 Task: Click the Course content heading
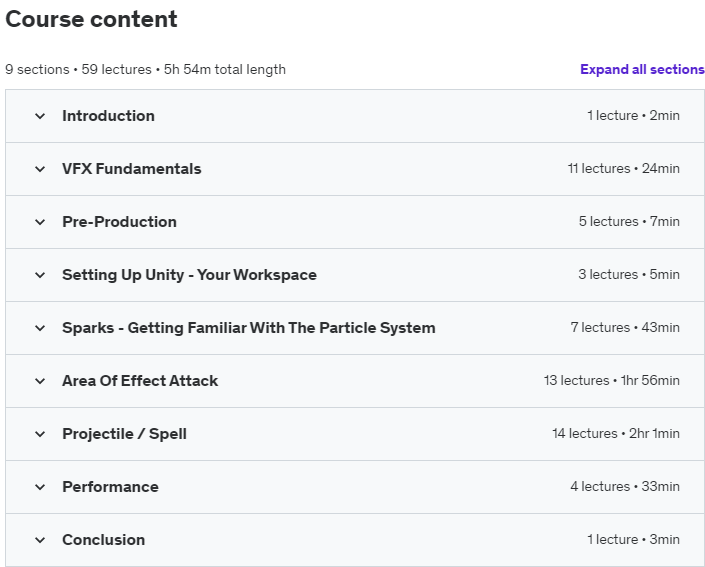[x=91, y=19]
